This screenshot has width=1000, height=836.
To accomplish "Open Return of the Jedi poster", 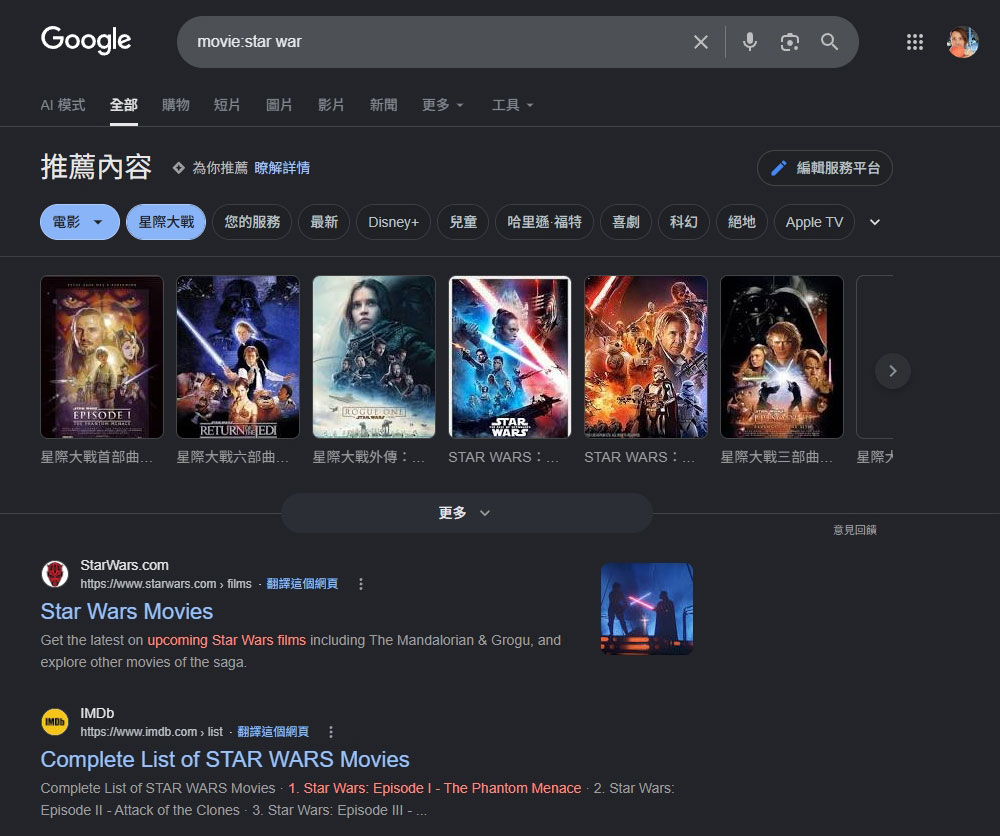I will (x=238, y=356).
